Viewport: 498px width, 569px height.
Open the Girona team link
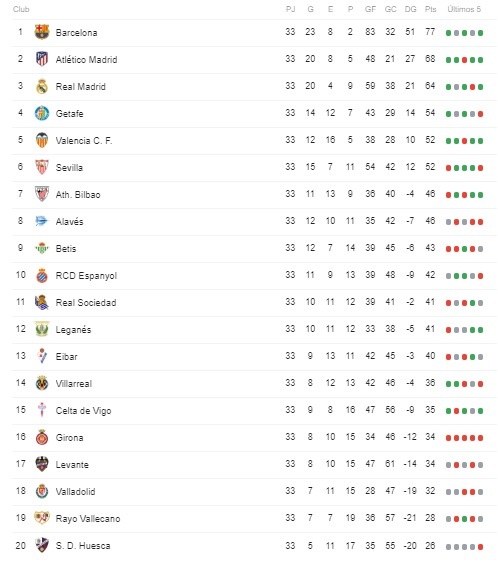(x=69, y=438)
